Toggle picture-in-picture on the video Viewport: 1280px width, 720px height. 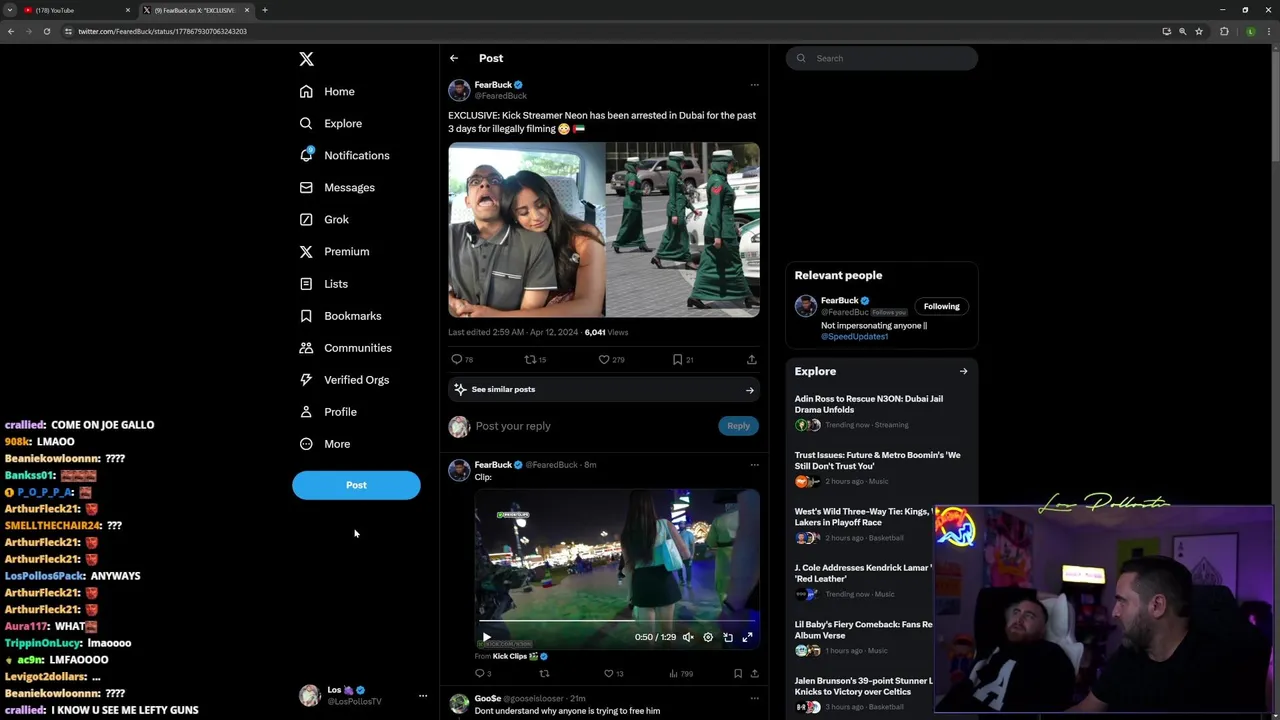[728, 637]
